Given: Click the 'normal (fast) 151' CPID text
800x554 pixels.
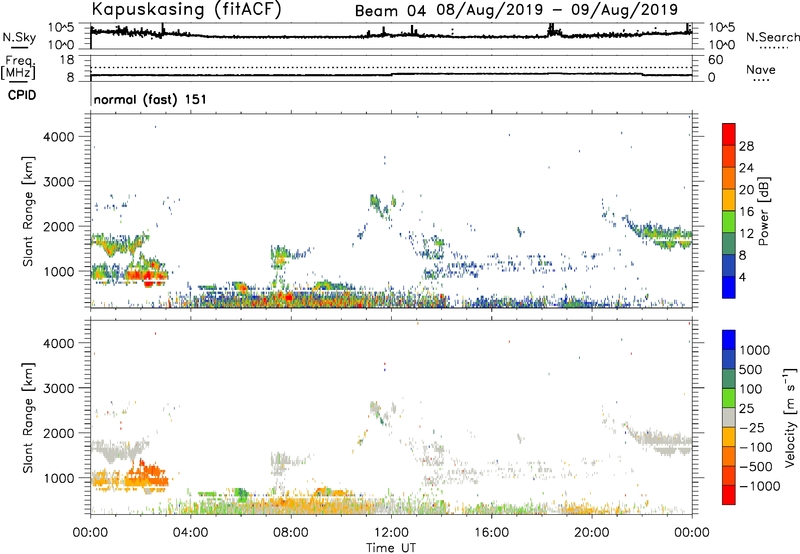Looking at the screenshot, I should 150,99.
